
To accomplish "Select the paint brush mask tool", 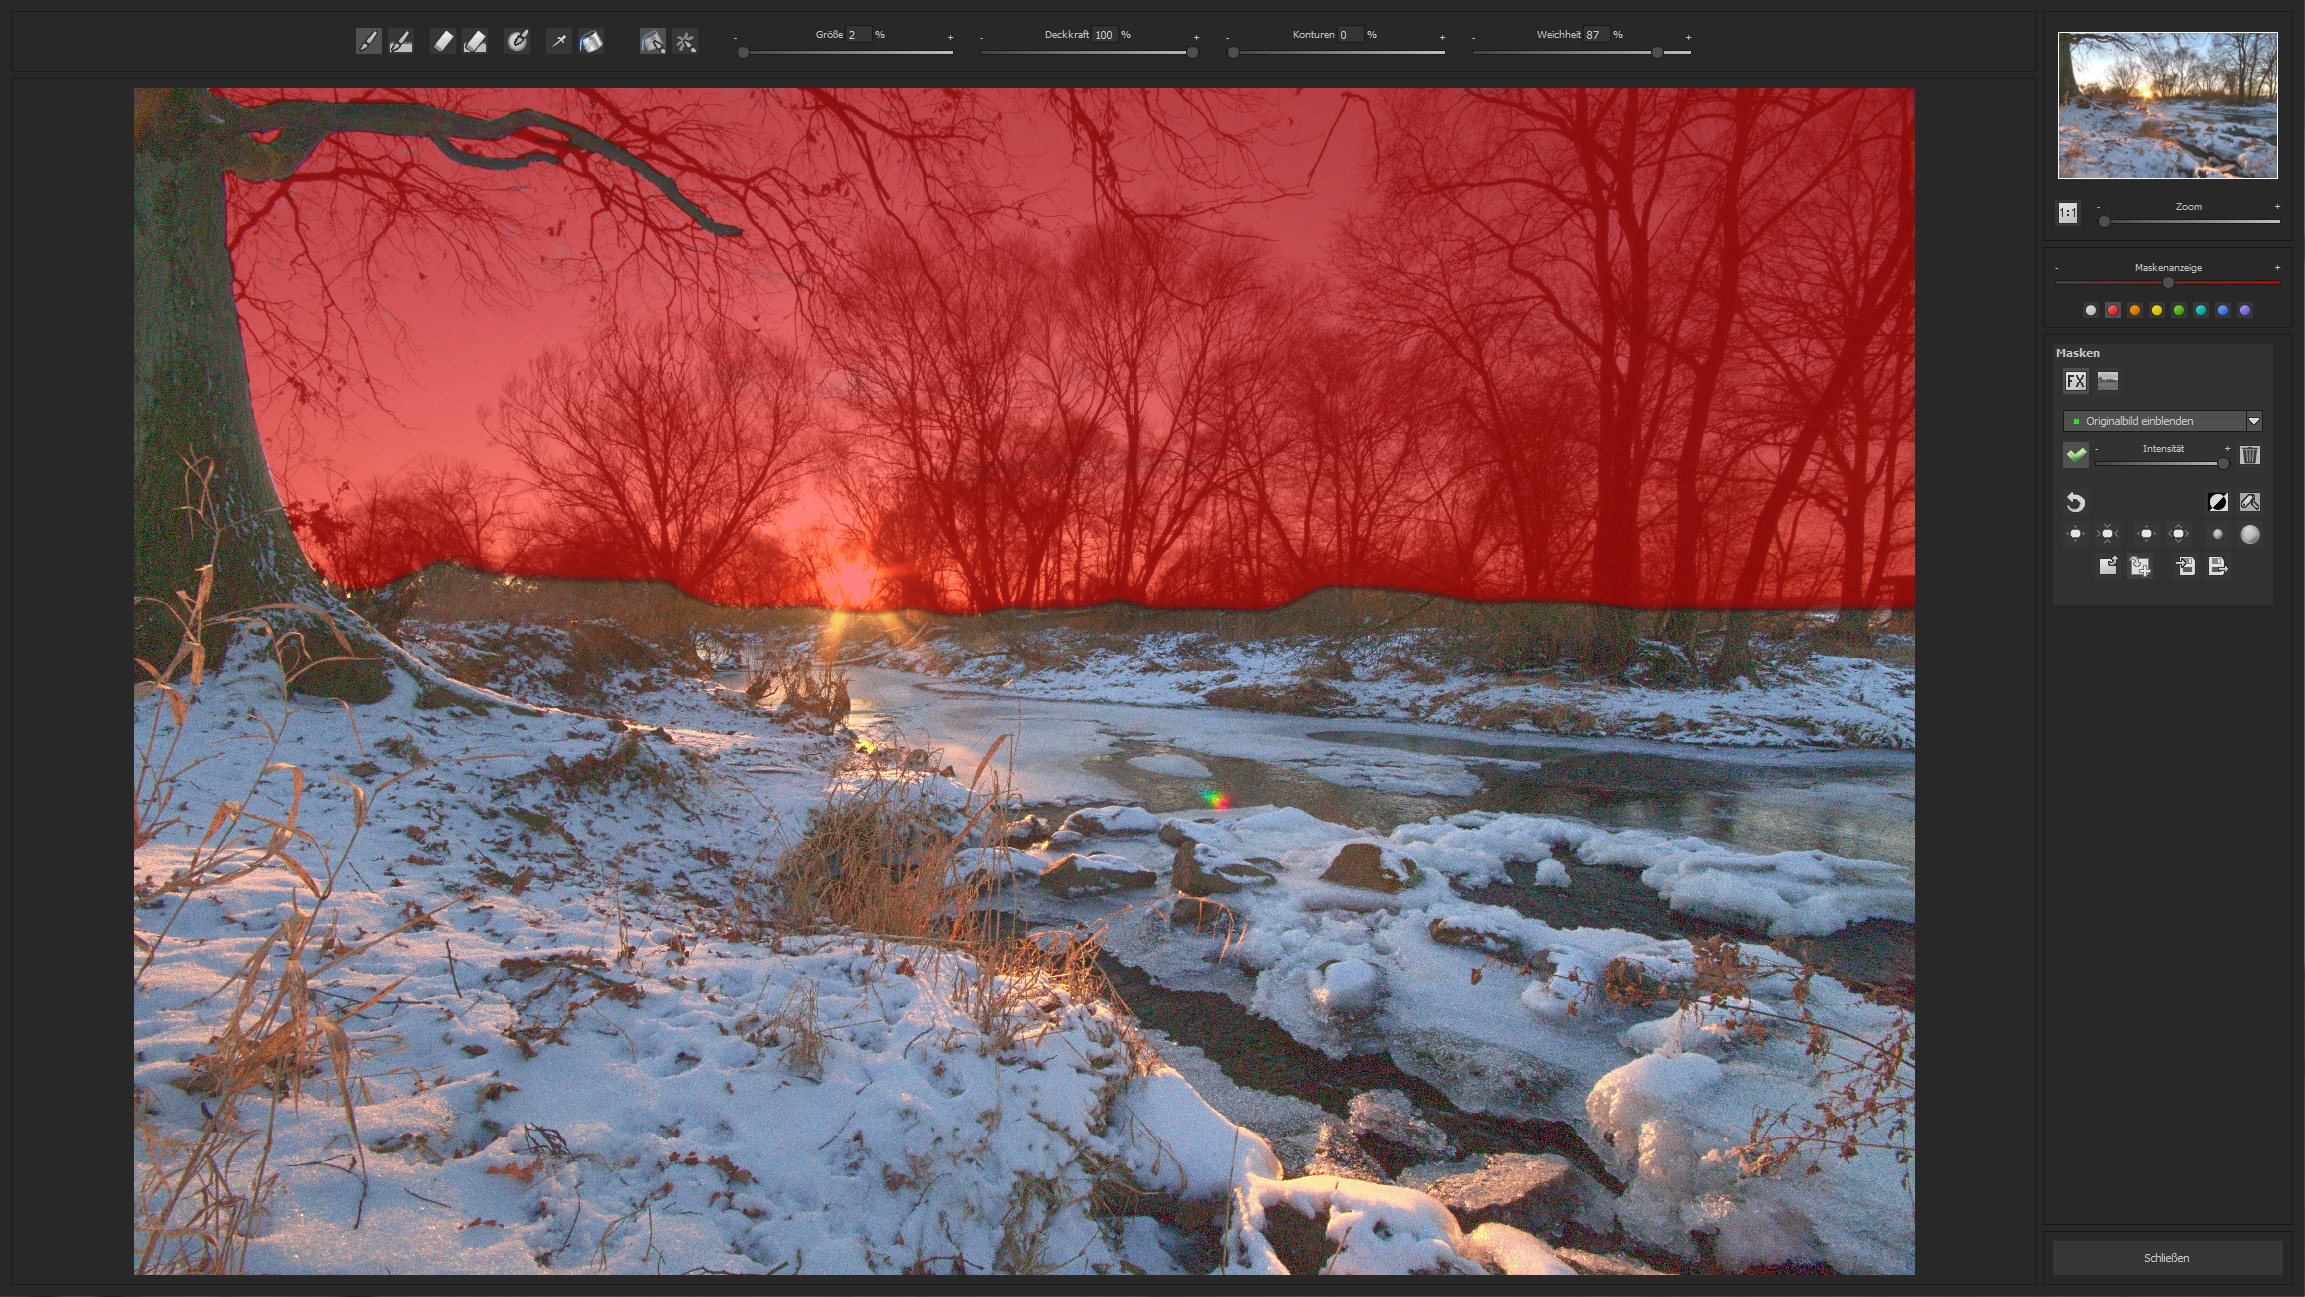I will (x=368, y=41).
